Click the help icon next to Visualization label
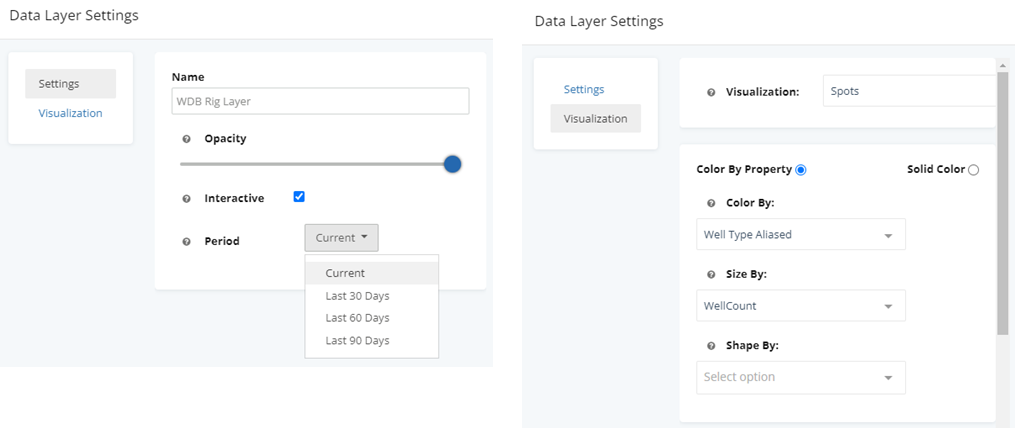Screen dimensions: 1015x428 pyautogui.click(x=711, y=93)
